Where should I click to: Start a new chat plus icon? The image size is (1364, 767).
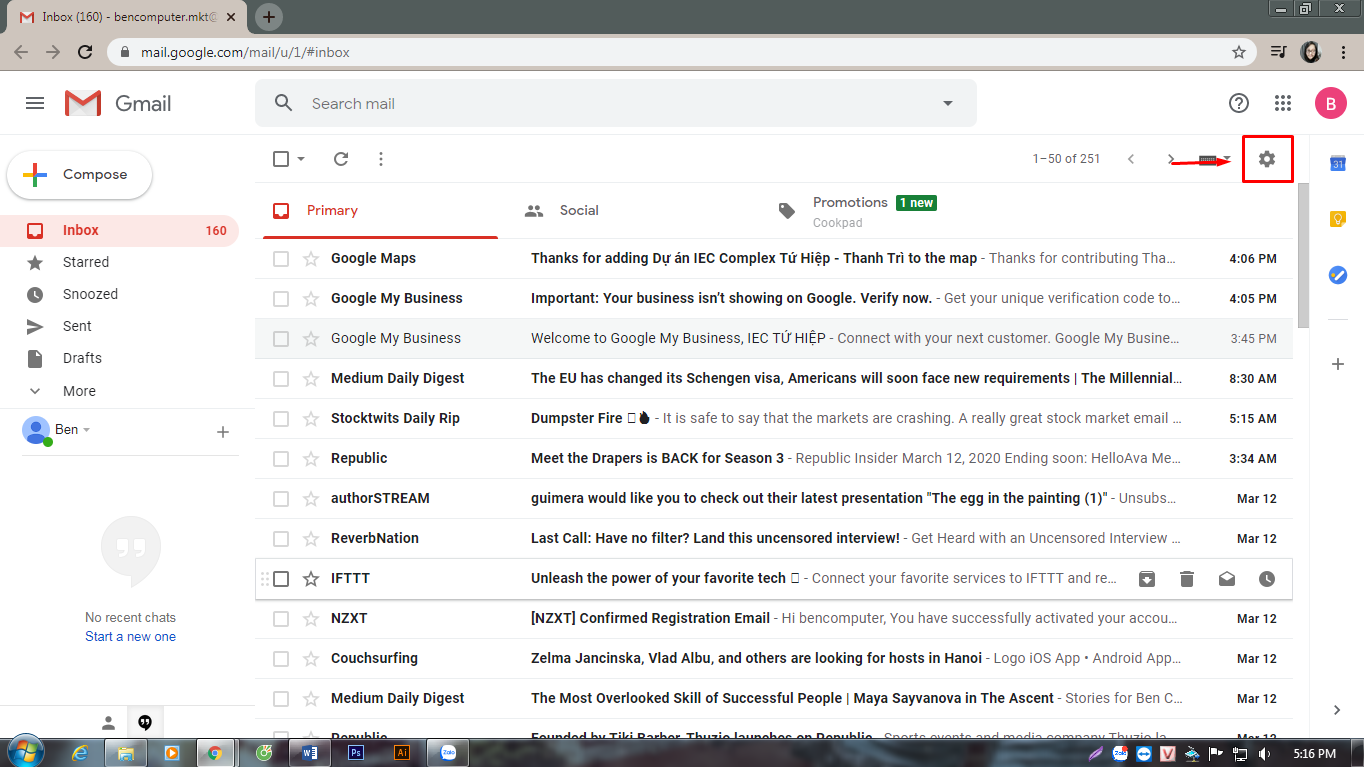223,432
